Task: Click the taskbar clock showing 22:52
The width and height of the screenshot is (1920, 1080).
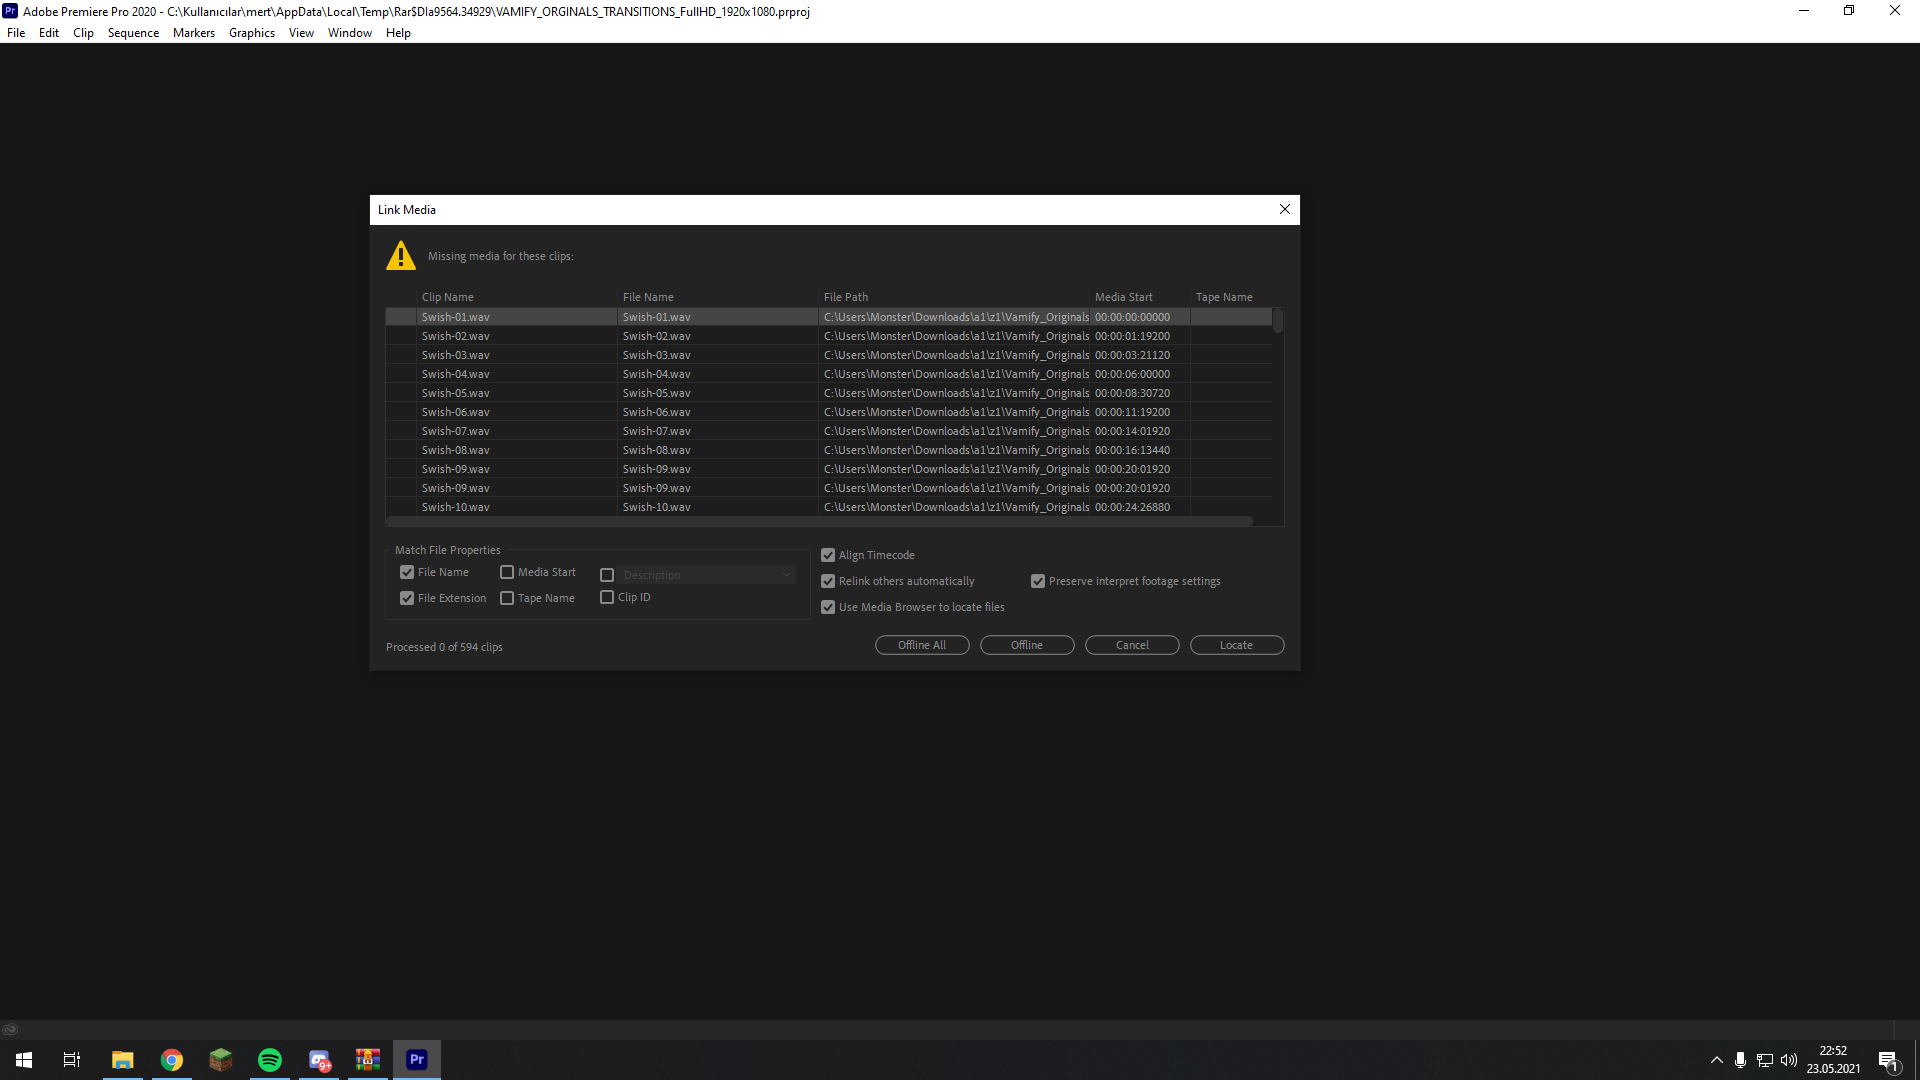Action: tap(1833, 1060)
